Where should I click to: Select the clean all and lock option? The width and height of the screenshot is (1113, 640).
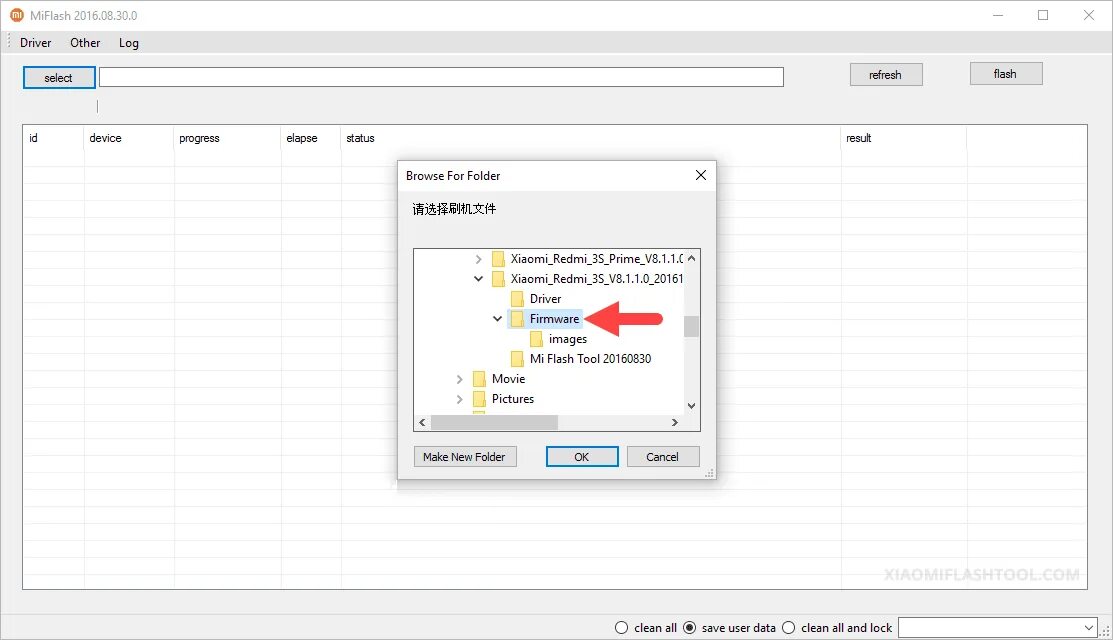[789, 628]
